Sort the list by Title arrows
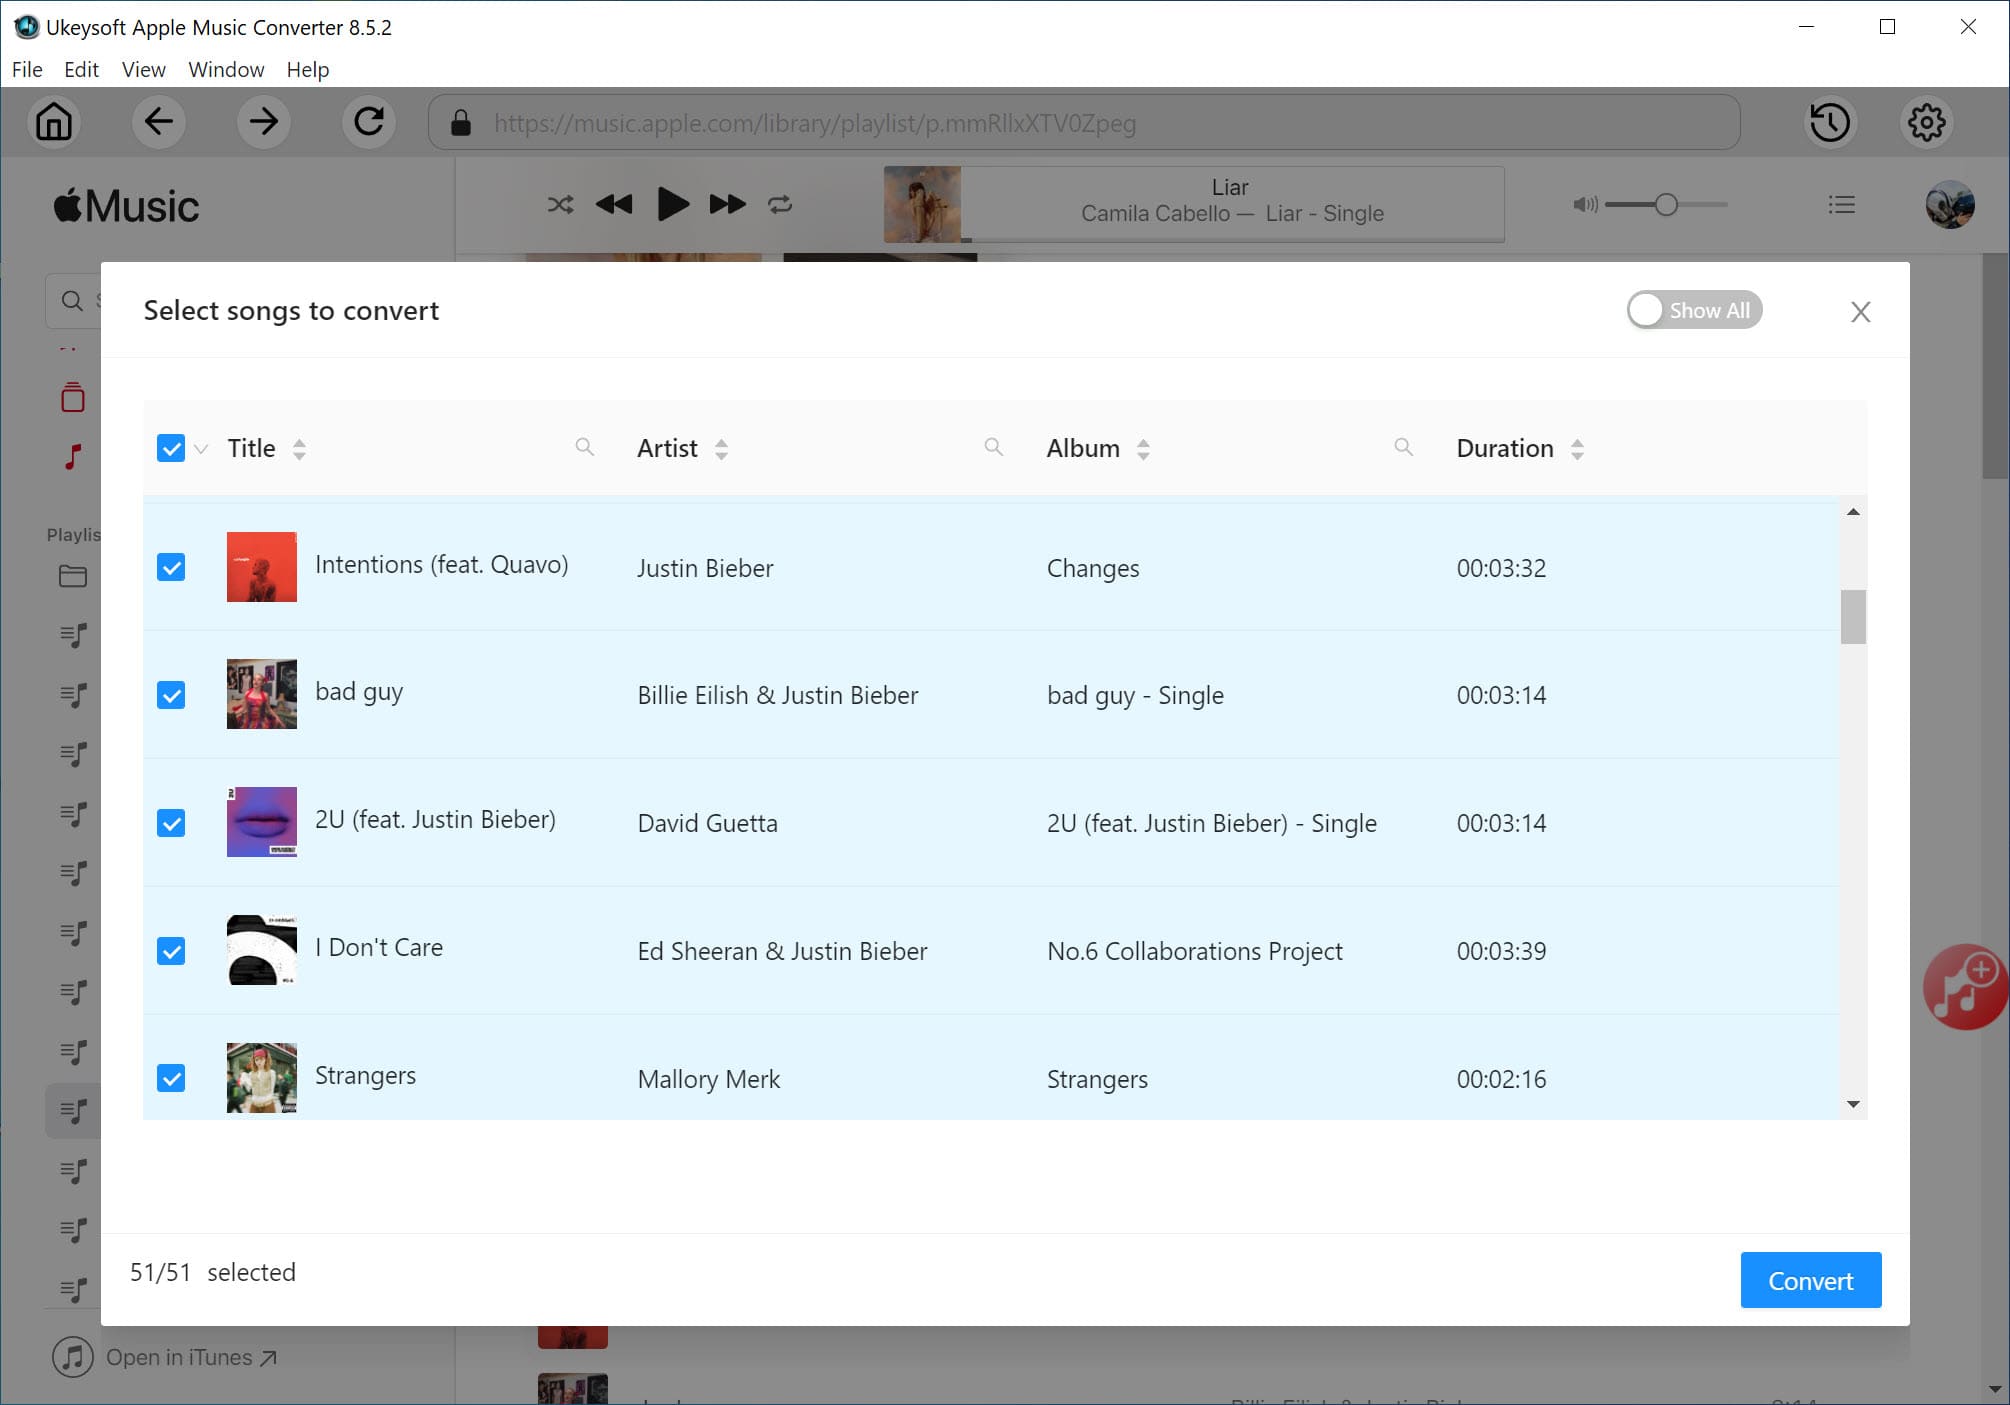This screenshot has width=2010, height=1405. click(x=299, y=449)
